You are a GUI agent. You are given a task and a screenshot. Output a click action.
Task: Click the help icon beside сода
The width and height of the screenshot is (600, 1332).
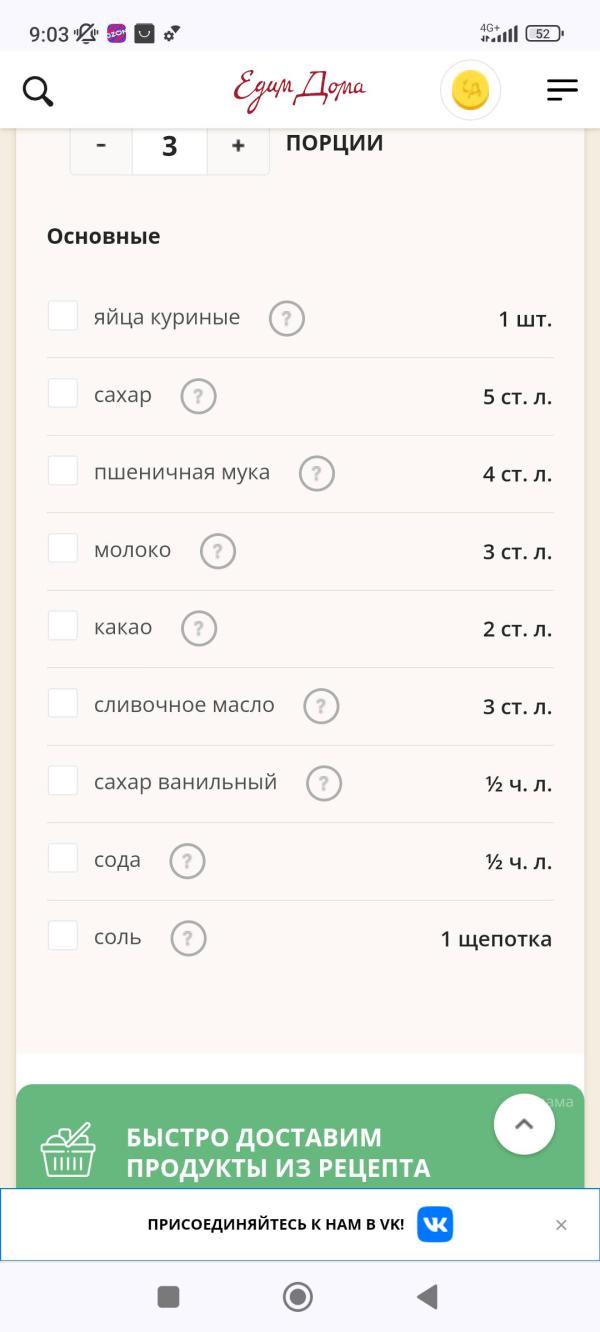(187, 861)
